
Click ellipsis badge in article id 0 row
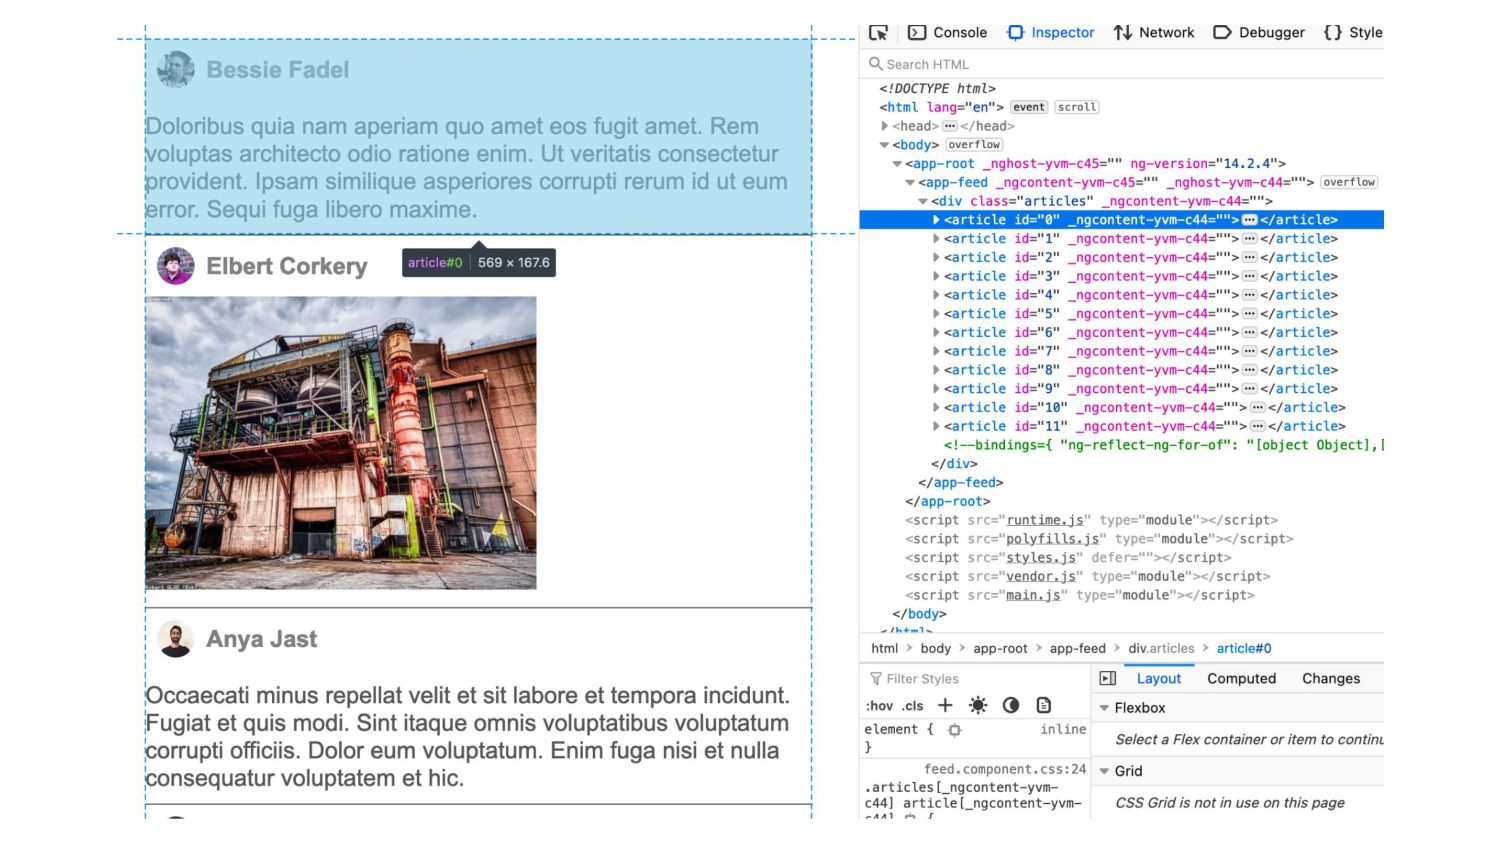[x=1250, y=220]
